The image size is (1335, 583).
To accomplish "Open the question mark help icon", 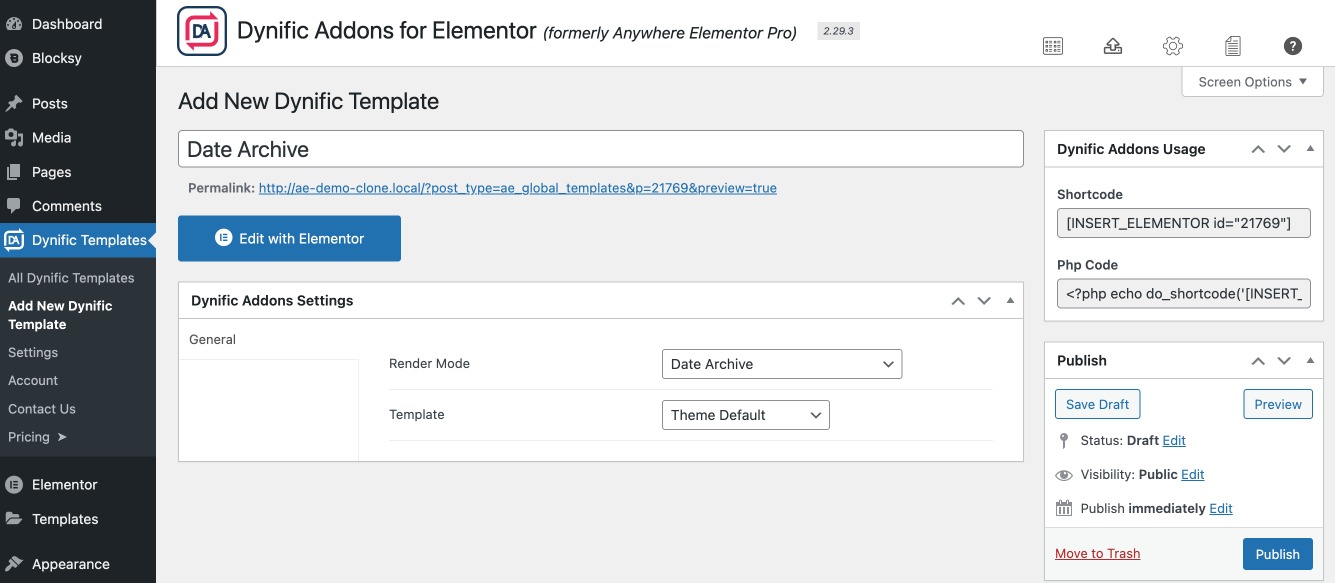I will tap(1293, 46).
